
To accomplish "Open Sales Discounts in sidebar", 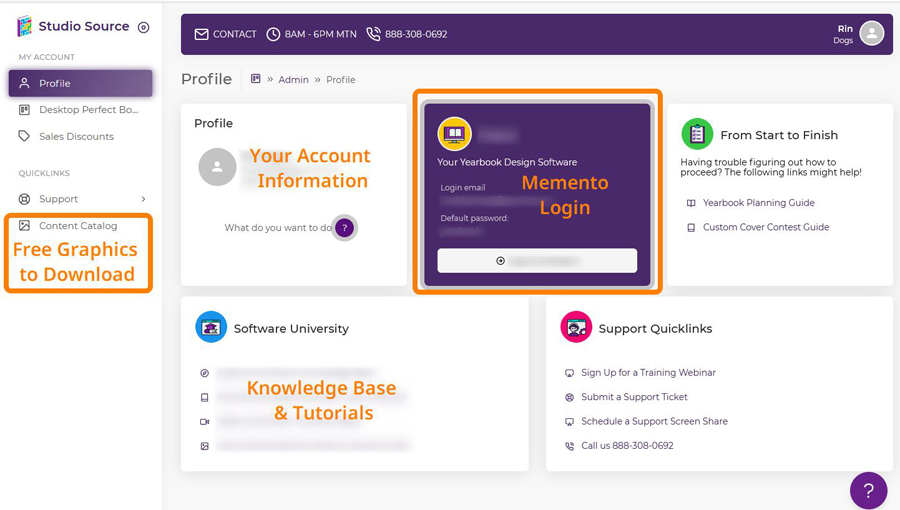I will pos(76,136).
